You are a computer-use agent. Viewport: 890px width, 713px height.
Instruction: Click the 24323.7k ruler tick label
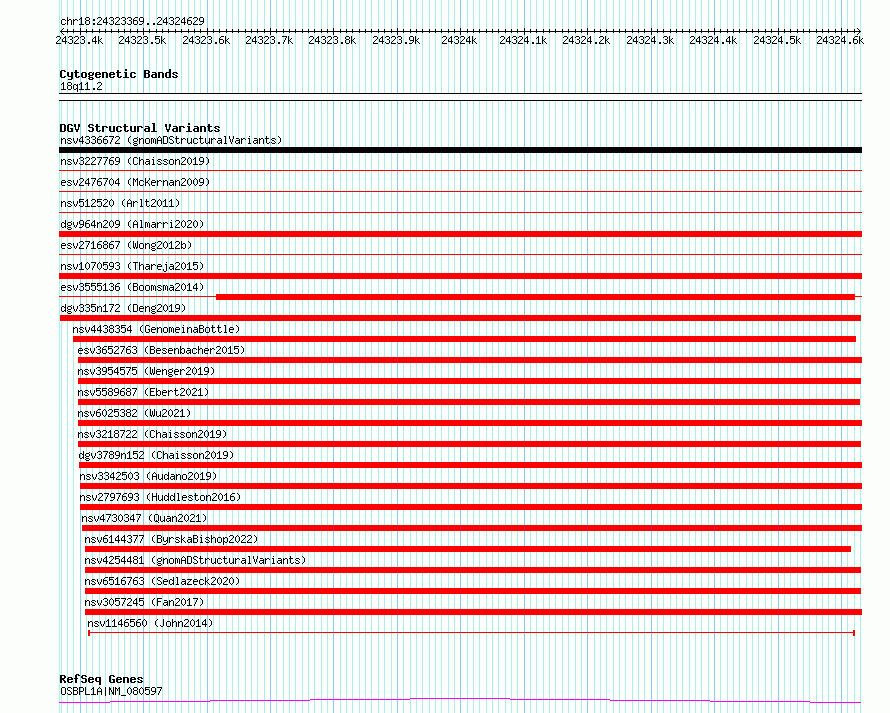[269, 40]
